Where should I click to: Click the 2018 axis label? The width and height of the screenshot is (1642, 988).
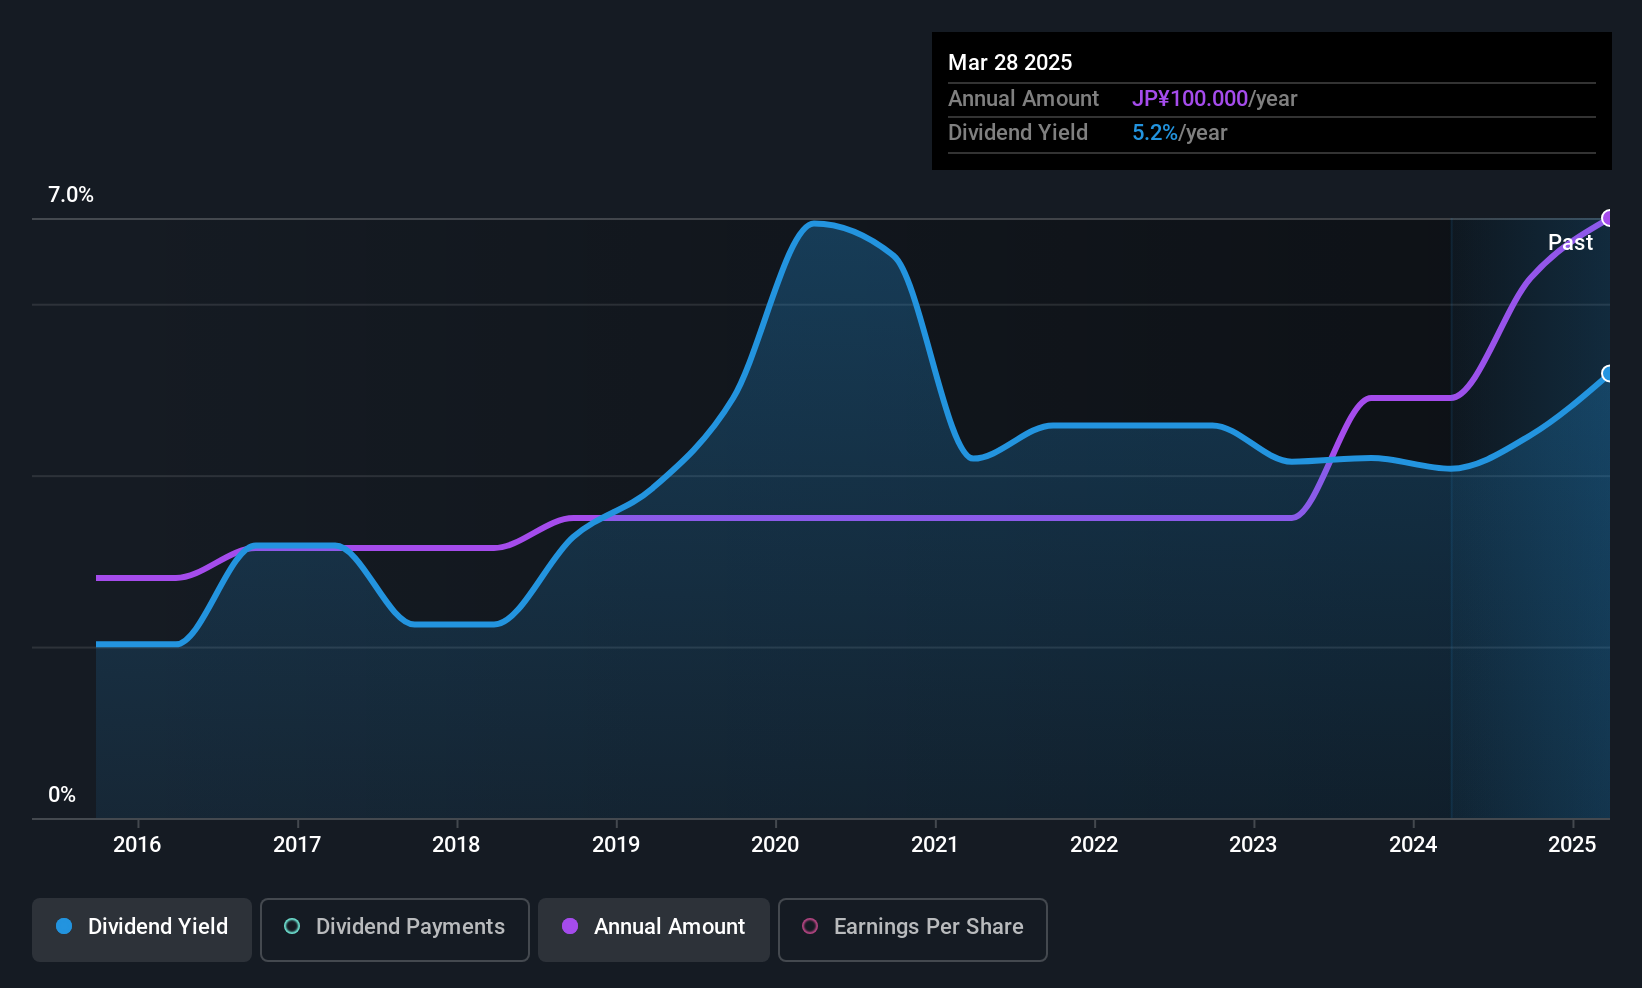tap(456, 844)
